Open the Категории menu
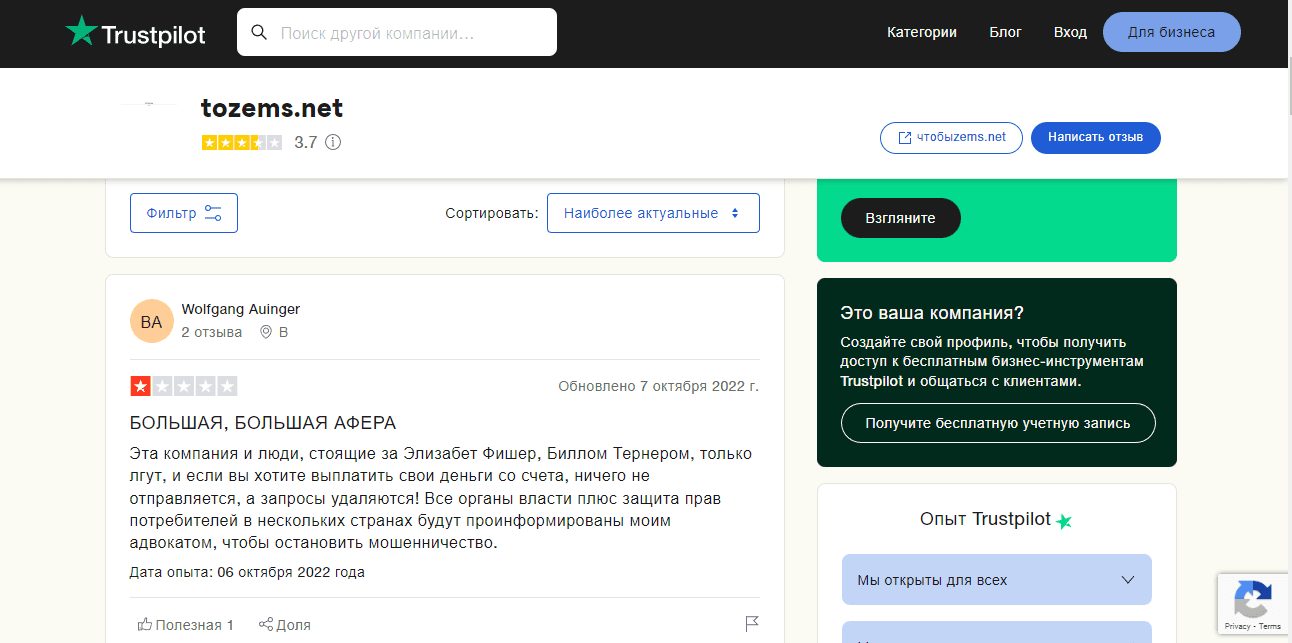Viewport: 1292px width, 643px height. (921, 31)
